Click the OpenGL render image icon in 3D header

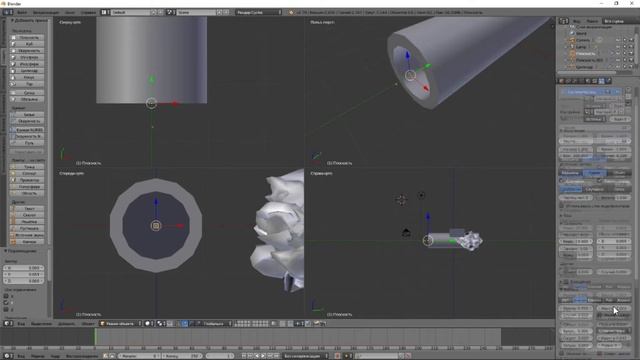(x=316, y=323)
